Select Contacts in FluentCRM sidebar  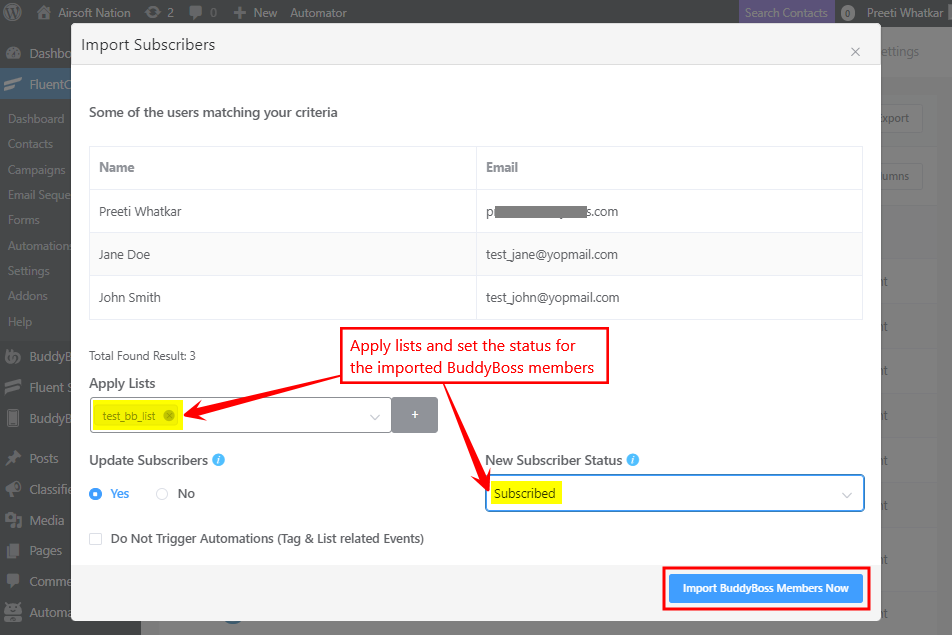pos(32,143)
